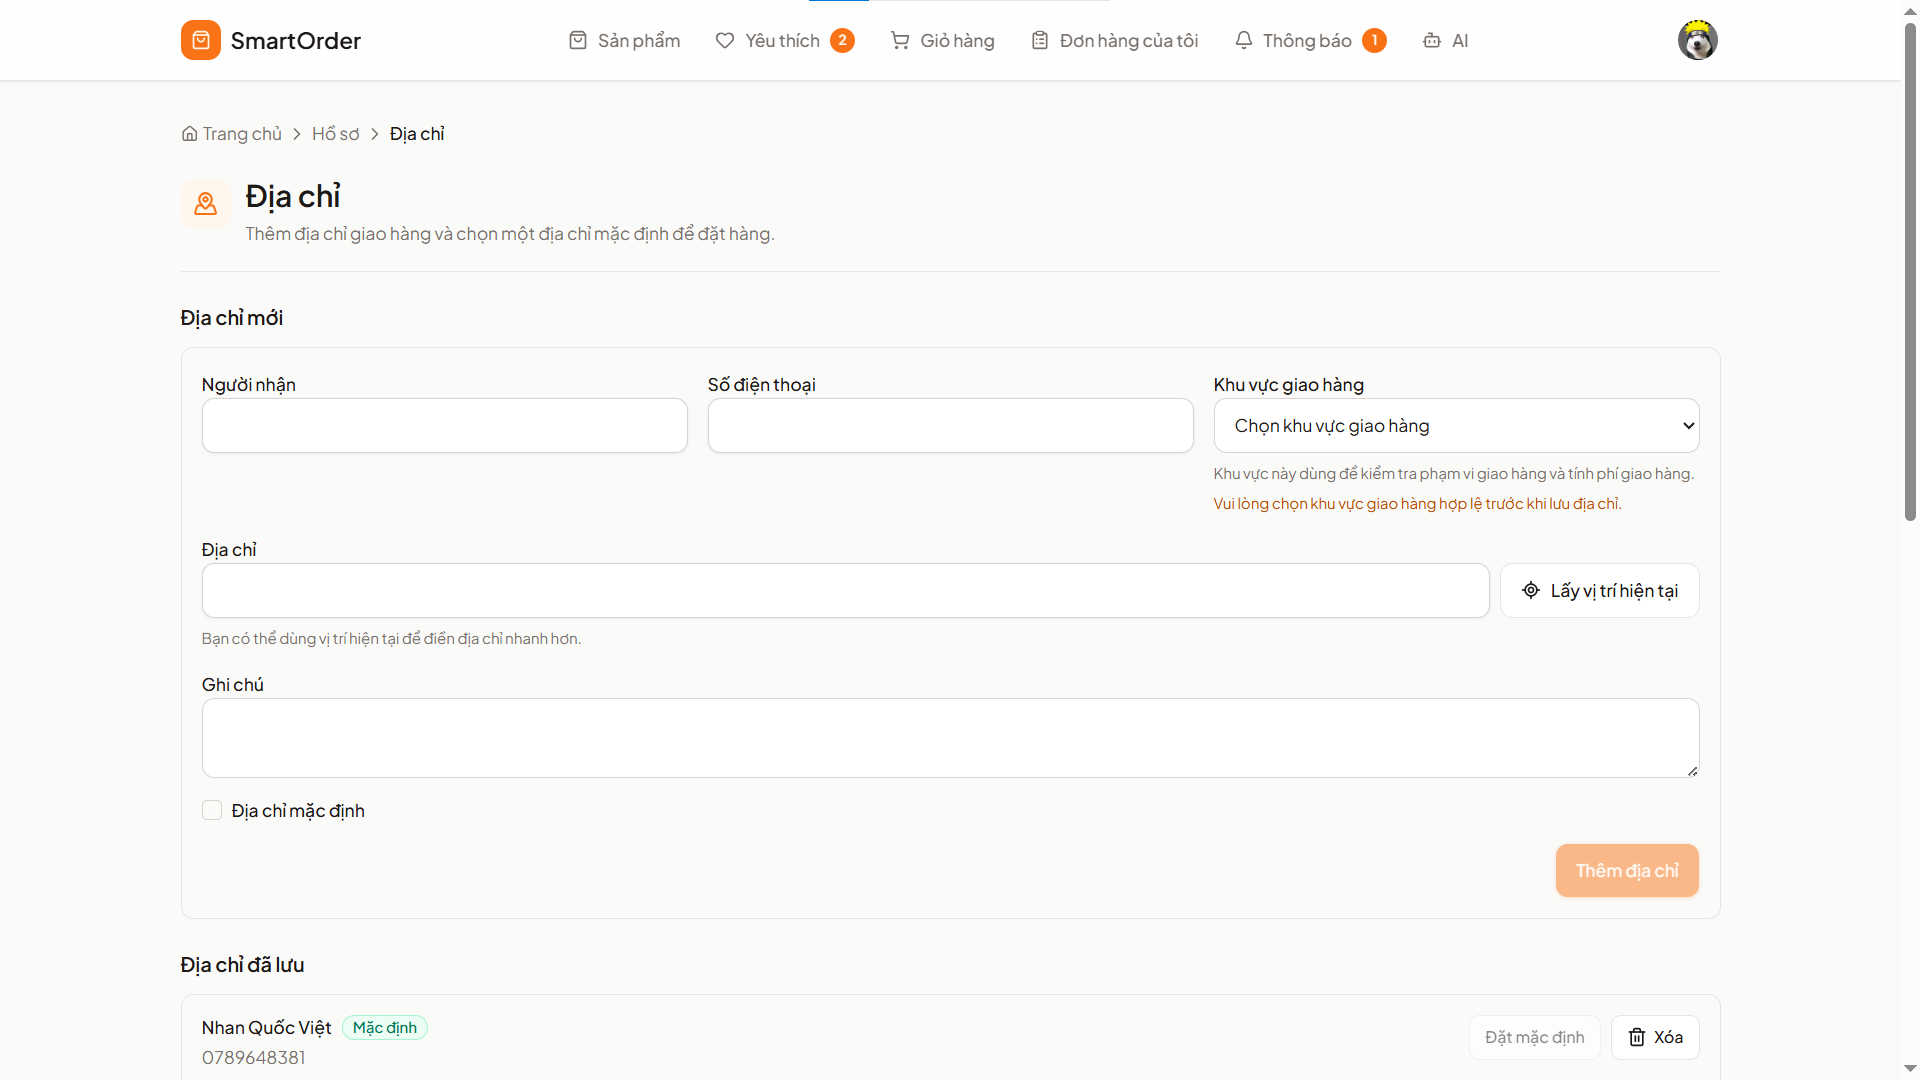
Task: Click the Yêu thích heart icon
Action: [725, 40]
